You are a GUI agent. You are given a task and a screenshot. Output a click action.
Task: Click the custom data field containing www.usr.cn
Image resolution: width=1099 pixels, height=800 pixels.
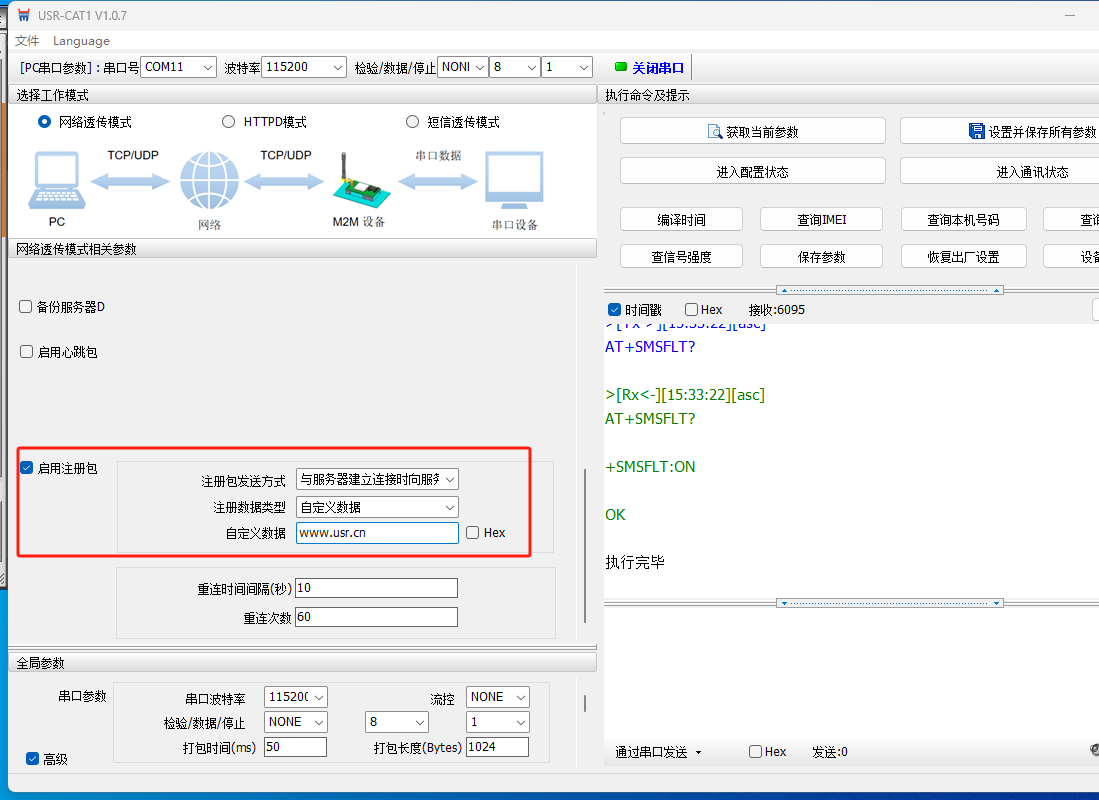click(x=377, y=533)
